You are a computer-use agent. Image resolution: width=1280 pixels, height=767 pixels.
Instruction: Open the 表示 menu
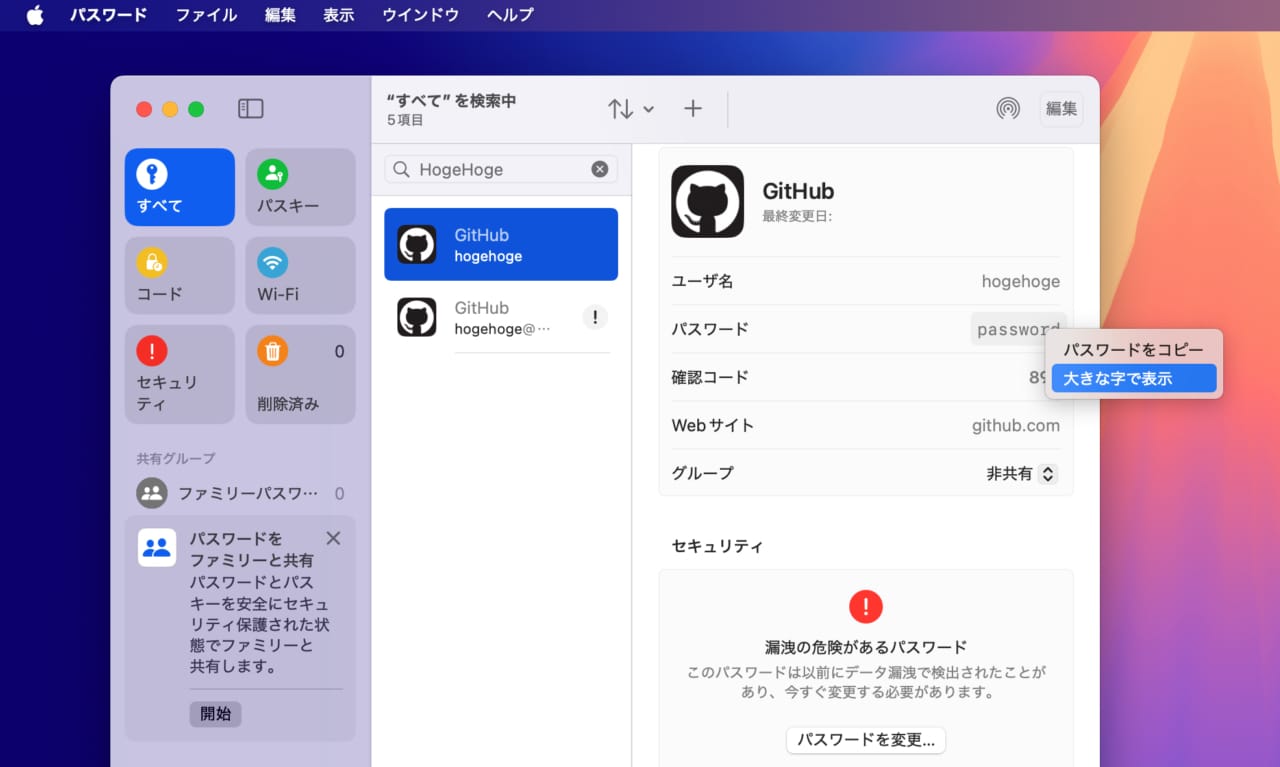point(339,15)
